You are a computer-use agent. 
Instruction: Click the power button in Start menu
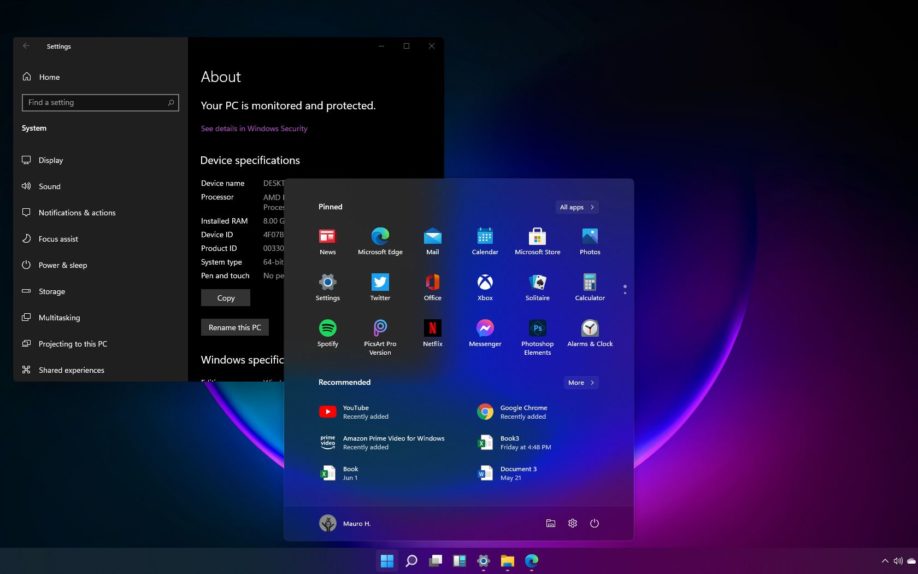coord(594,523)
